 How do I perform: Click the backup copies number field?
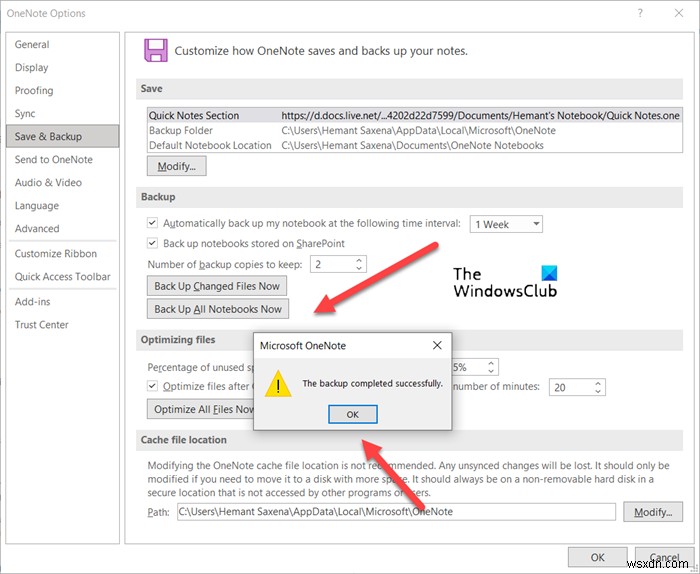(x=333, y=264)
